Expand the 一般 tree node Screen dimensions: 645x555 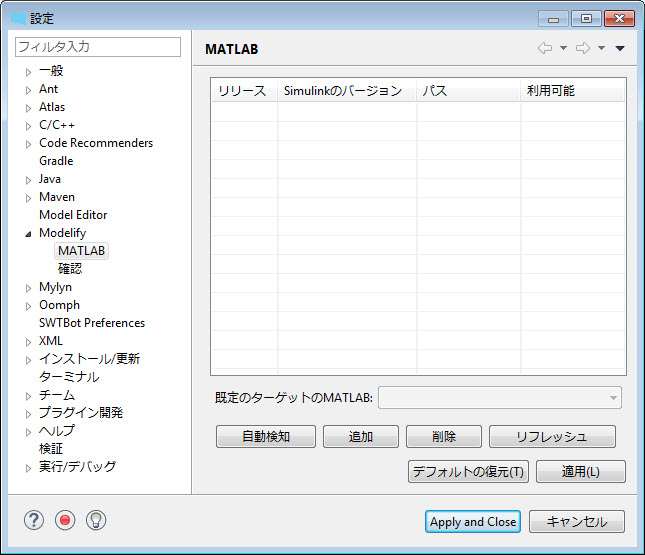[28, 72]
